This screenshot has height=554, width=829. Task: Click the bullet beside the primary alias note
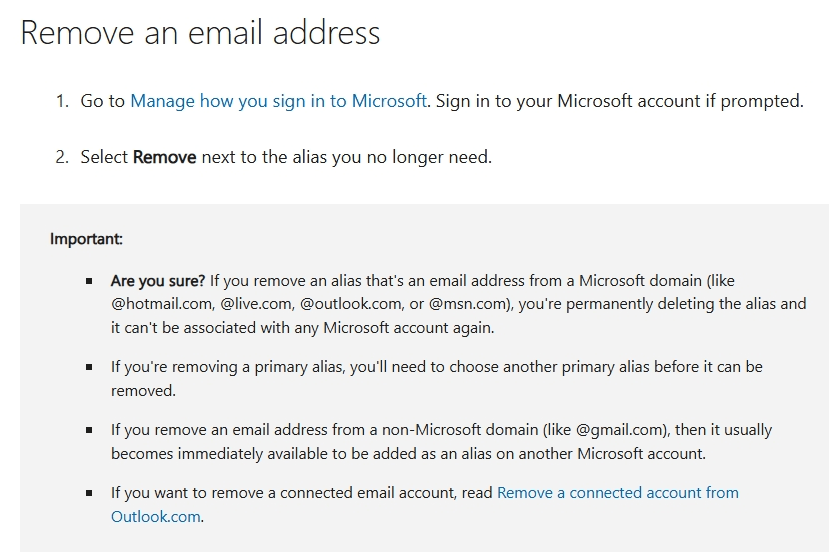point(90,368)
